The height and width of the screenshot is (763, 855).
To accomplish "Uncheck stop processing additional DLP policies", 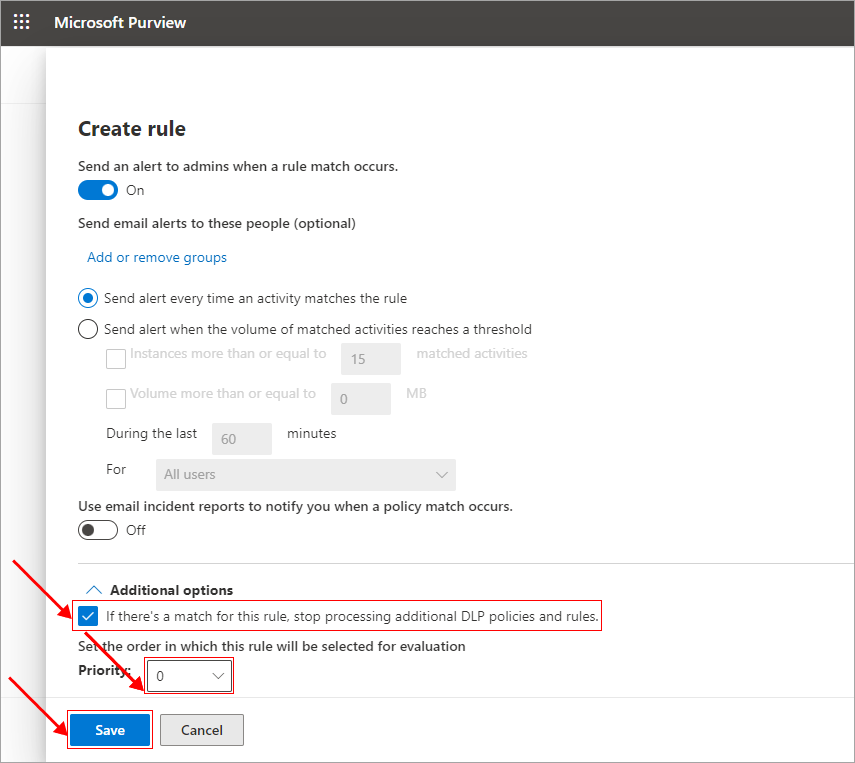I will pos(88,616).
